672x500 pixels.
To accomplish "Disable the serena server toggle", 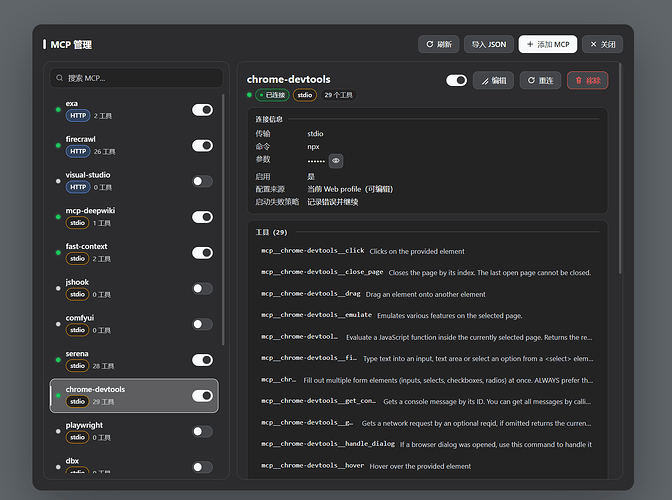I will [x=202, y=360].
